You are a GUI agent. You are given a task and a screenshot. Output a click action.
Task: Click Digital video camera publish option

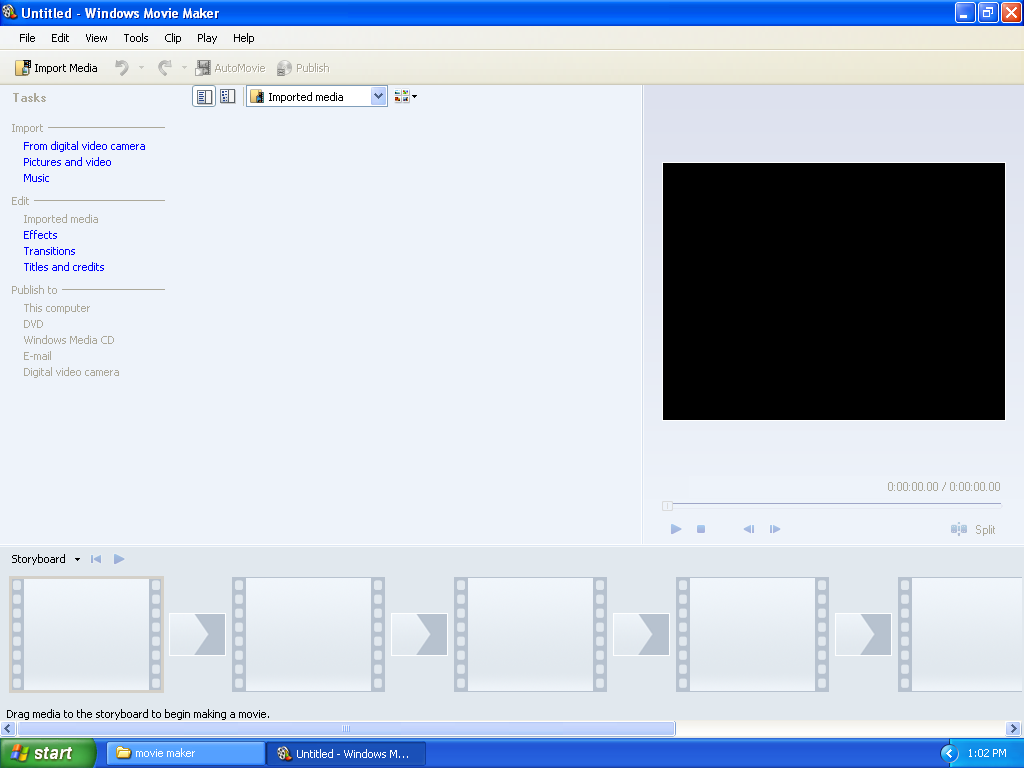tap(71, 372)
